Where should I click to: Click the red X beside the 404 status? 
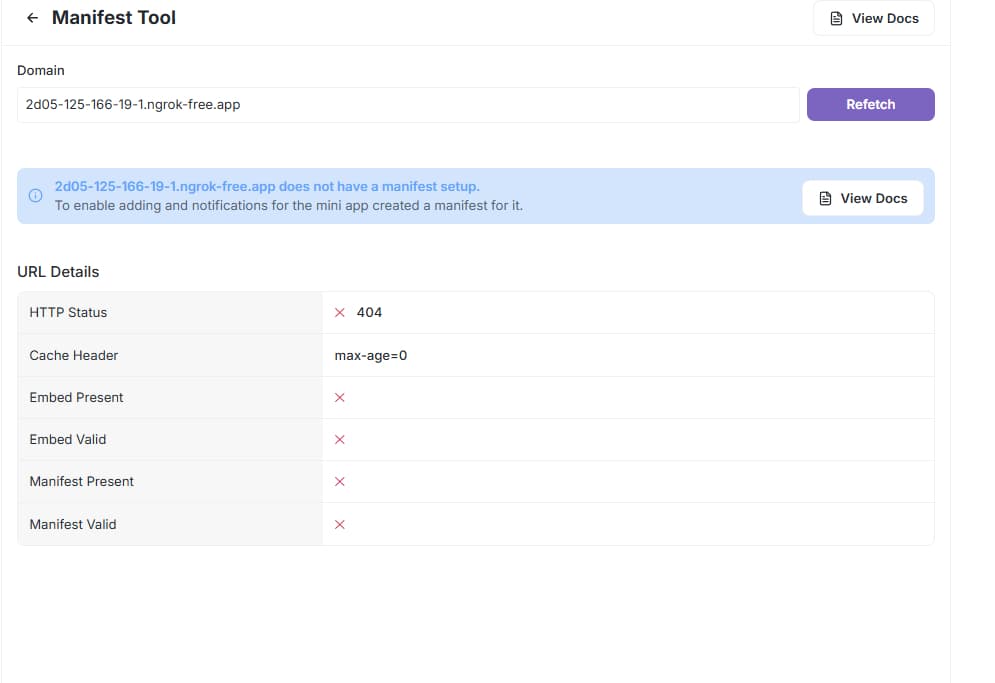pyautogui.click(x=340, y=312)
